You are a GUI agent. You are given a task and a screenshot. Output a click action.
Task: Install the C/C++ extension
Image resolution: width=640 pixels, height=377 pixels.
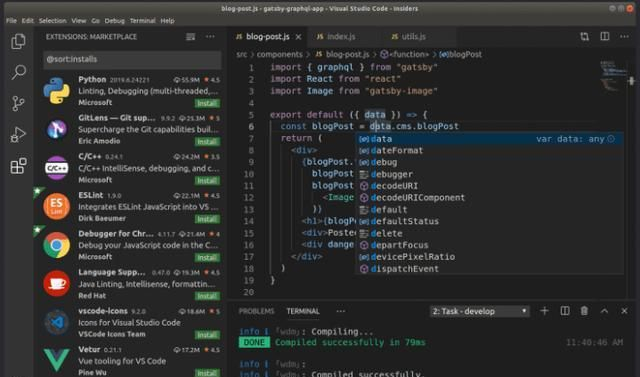coord(207,180)
